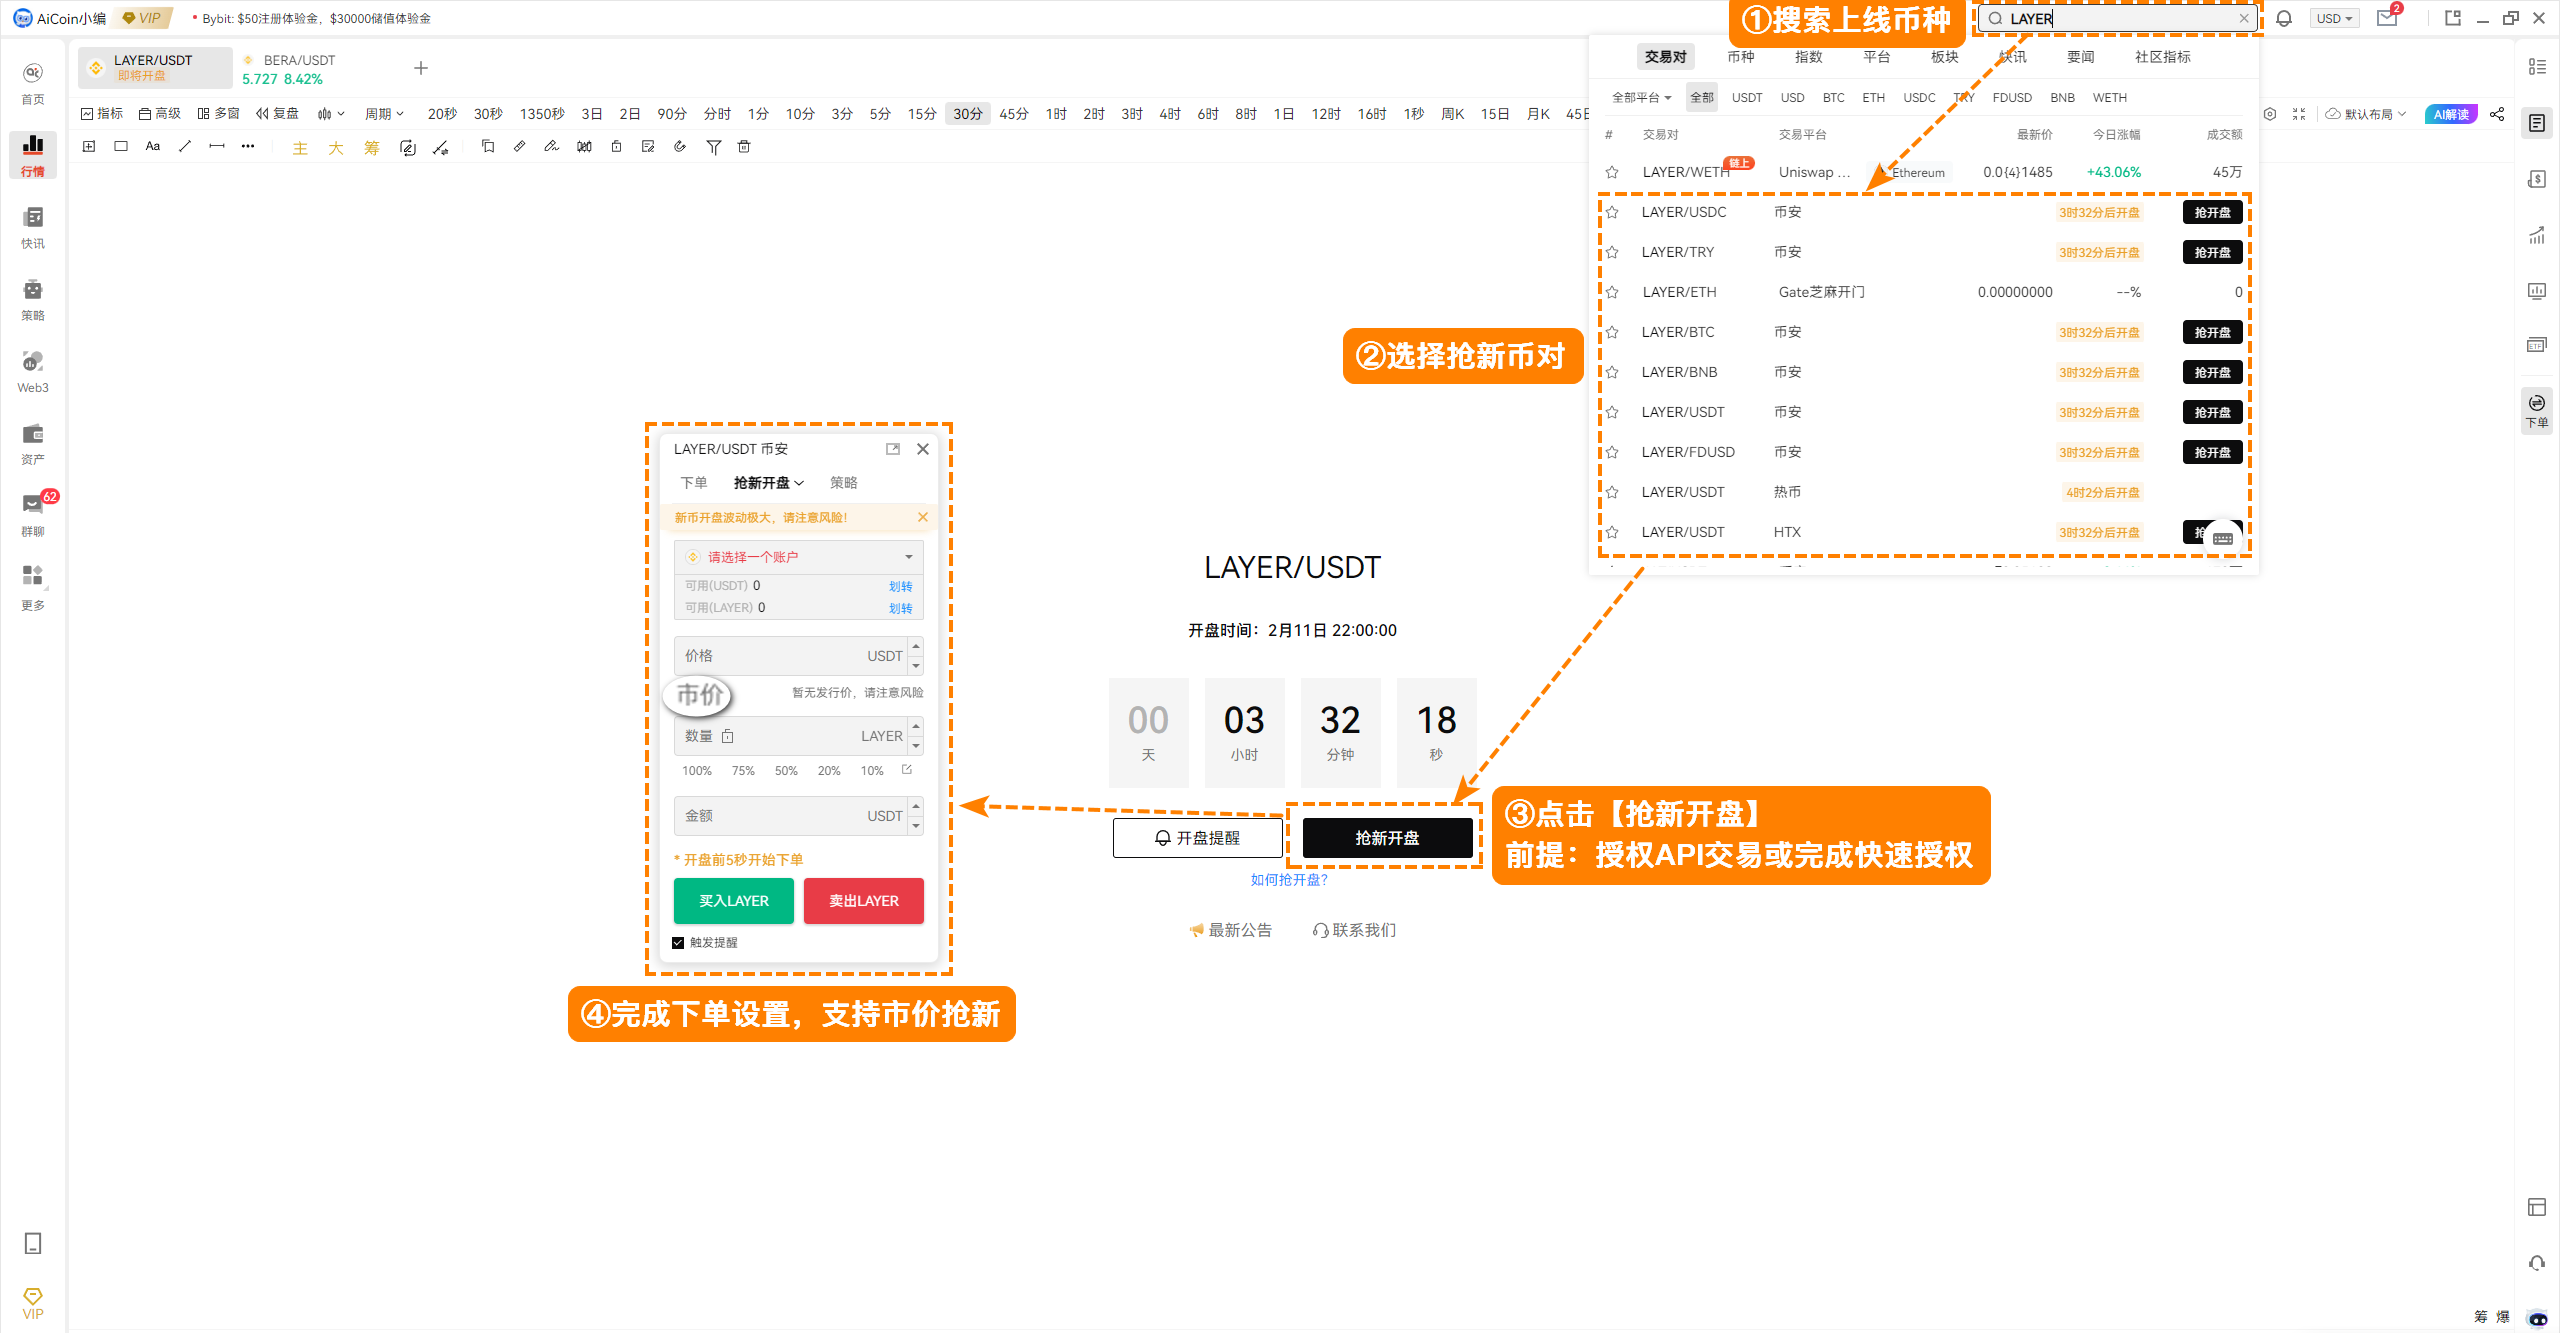Viewport: 2560px width, 1333px height.
Task: Click the notification bell icon
Action: click(x=2284, y=18)
